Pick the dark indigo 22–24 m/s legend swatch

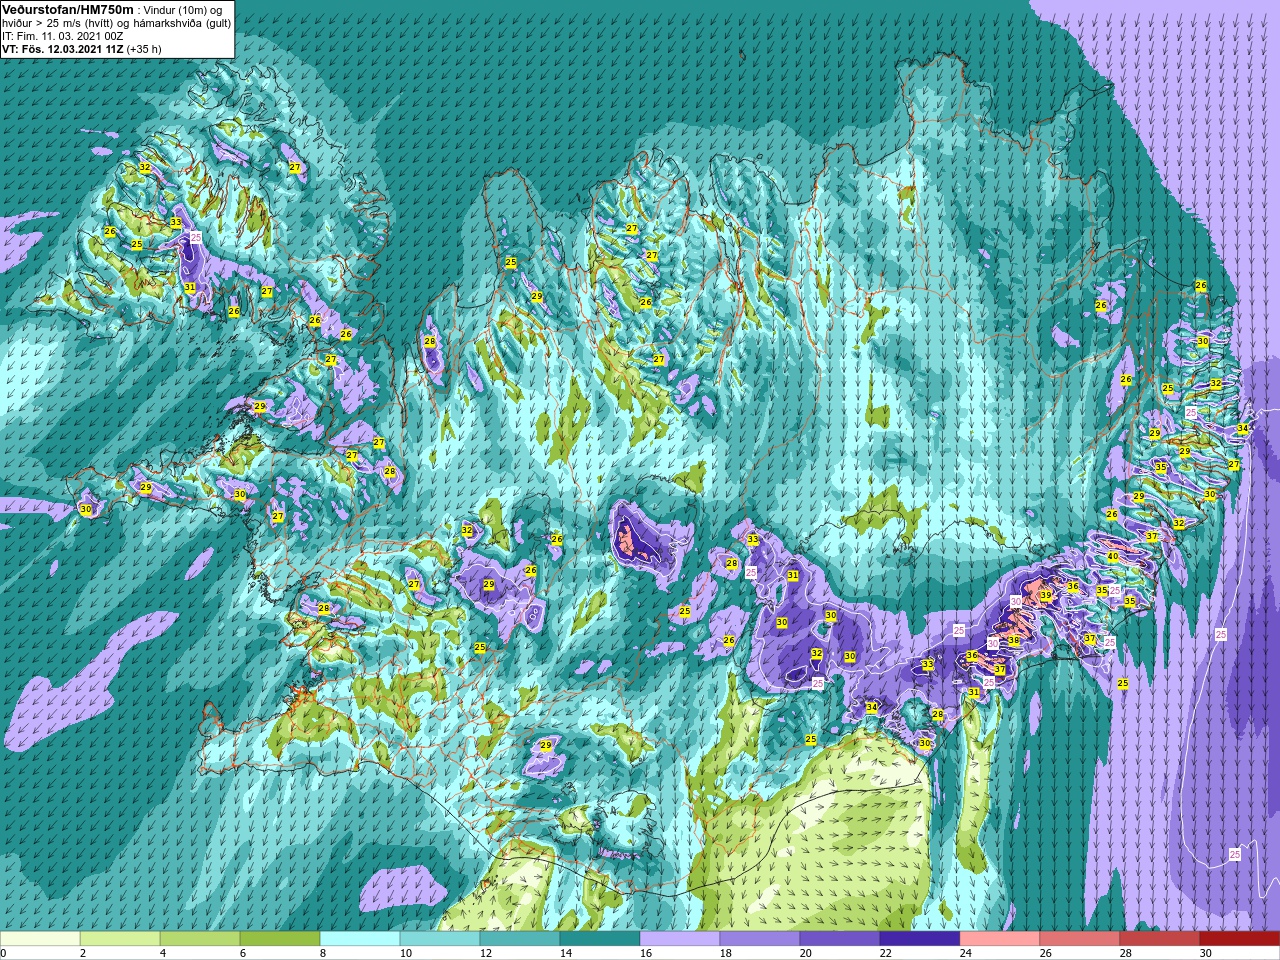920,939
